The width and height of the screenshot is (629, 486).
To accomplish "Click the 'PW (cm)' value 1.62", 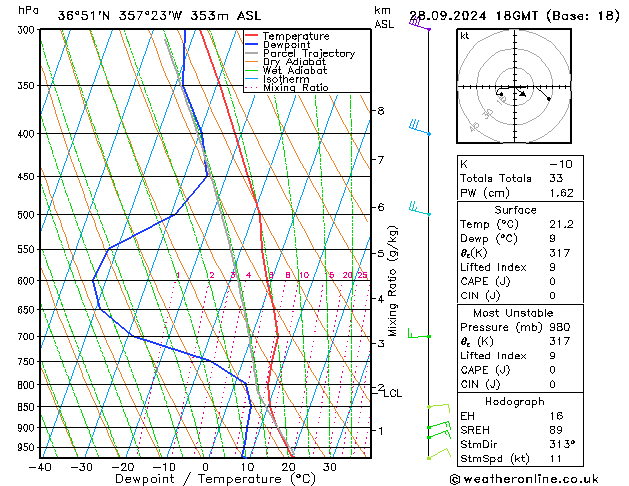I will click(561, 193).
